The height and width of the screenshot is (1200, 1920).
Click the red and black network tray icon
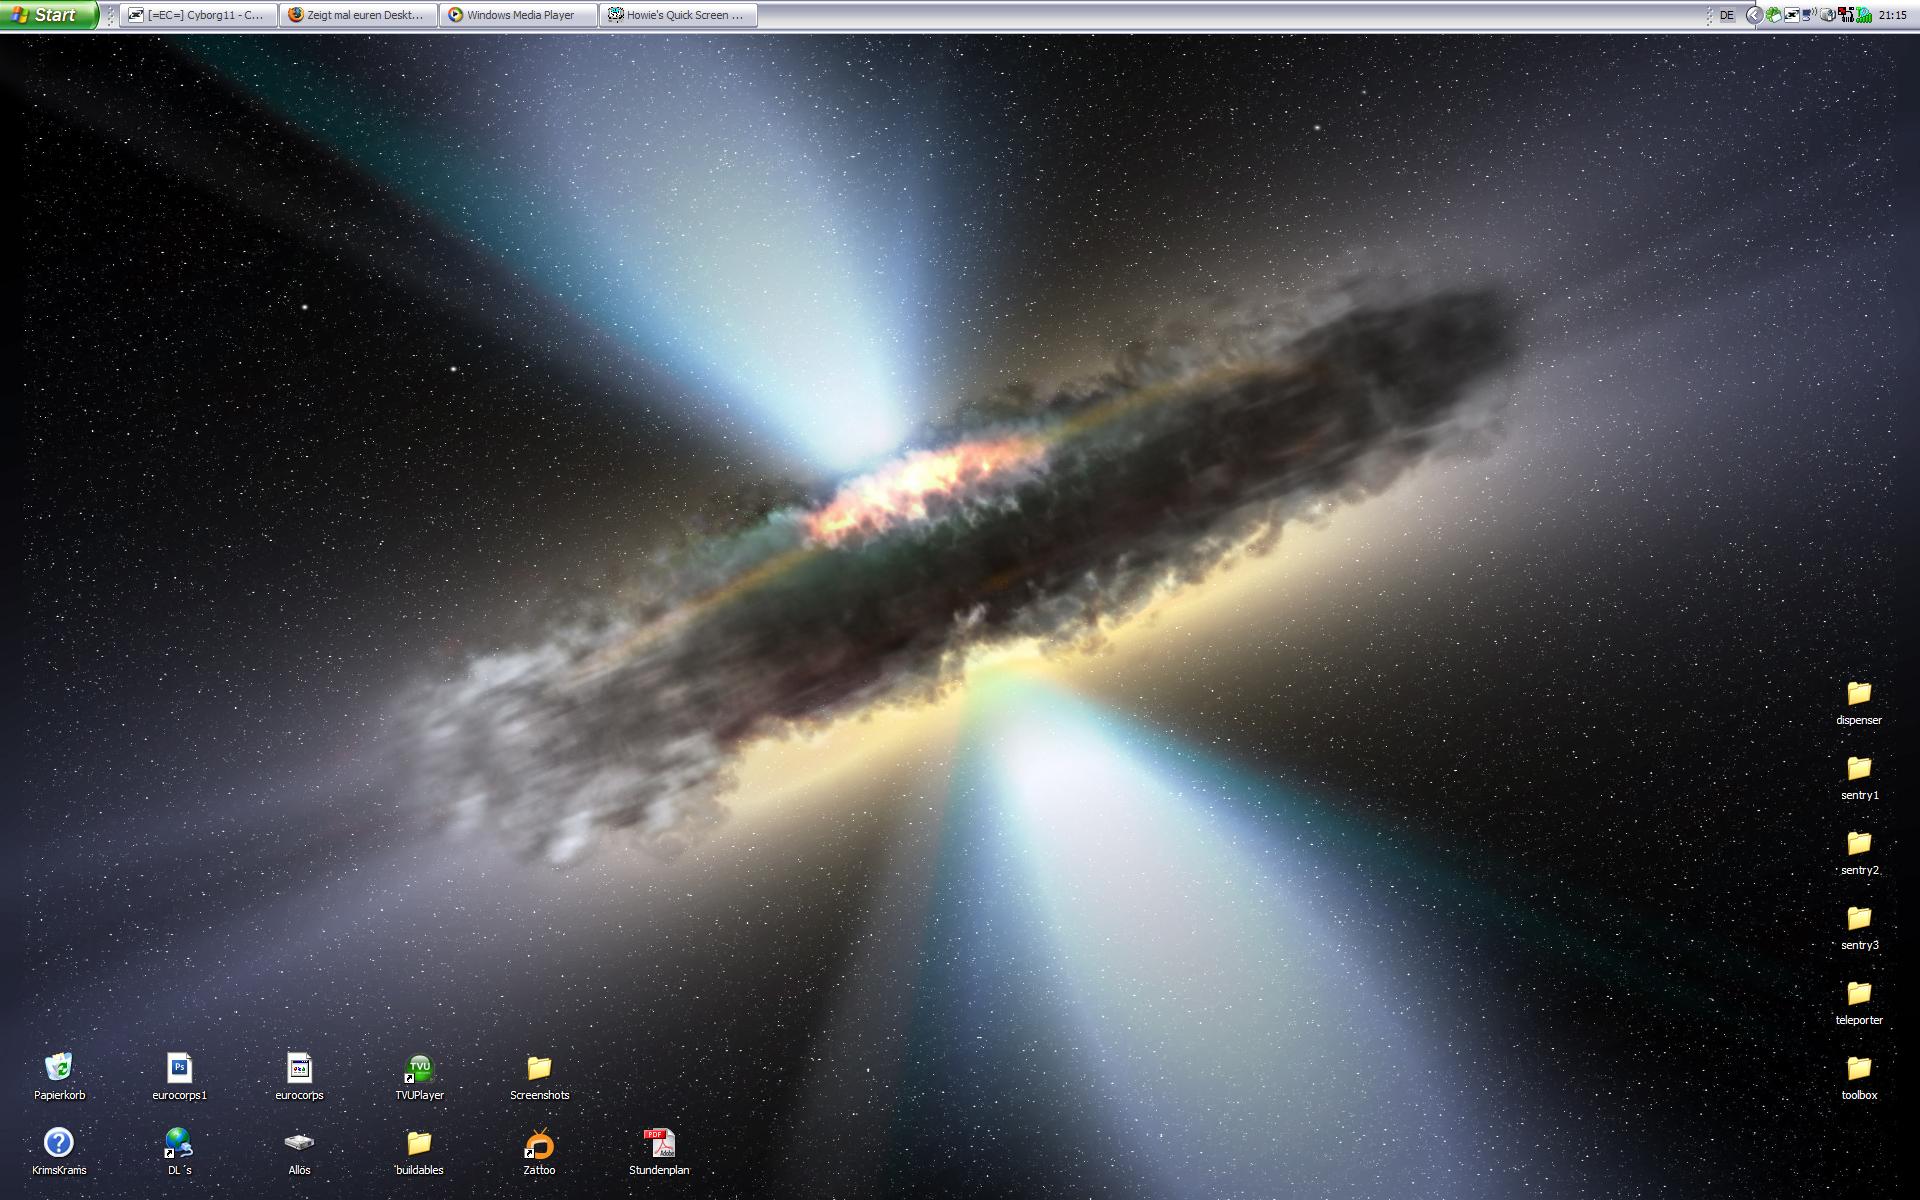pos(1846,15)
